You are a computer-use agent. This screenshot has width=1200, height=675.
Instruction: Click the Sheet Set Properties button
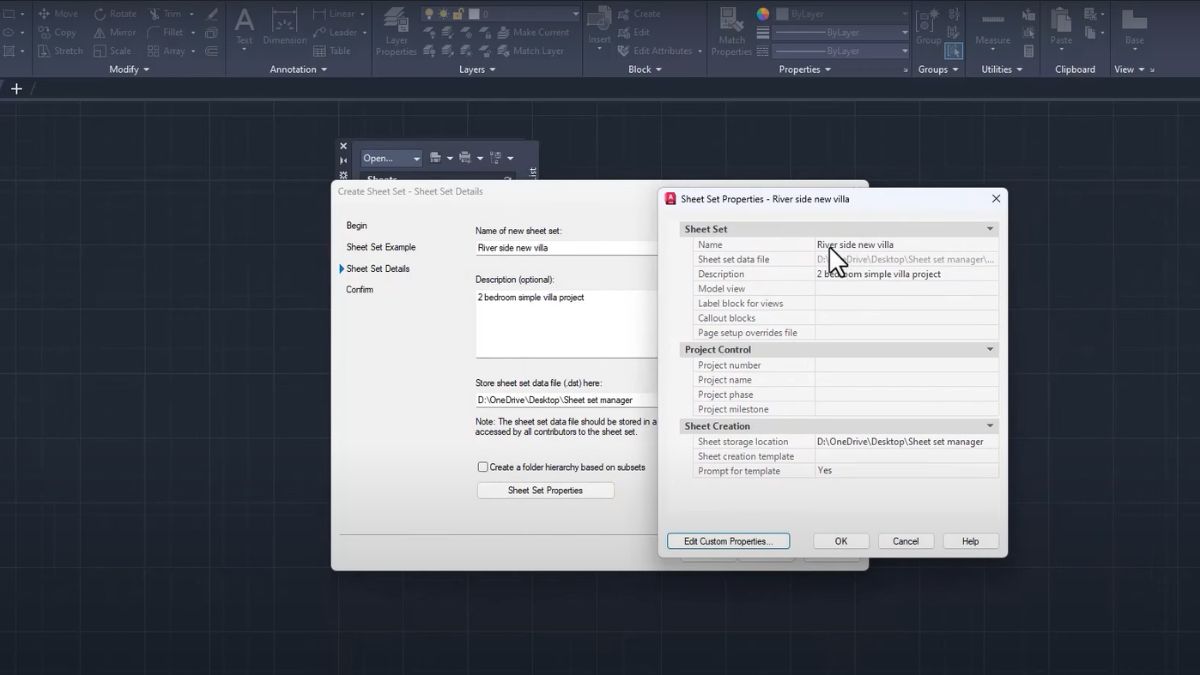point(546,490)
